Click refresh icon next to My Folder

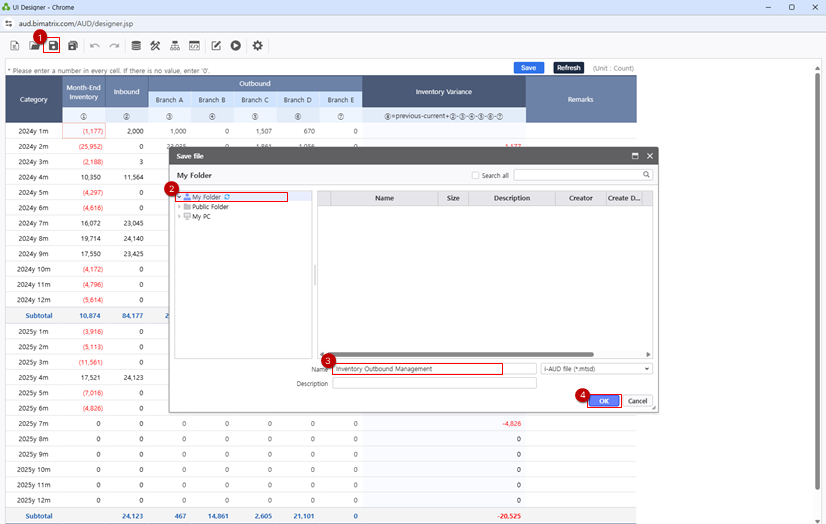[227, 198]
